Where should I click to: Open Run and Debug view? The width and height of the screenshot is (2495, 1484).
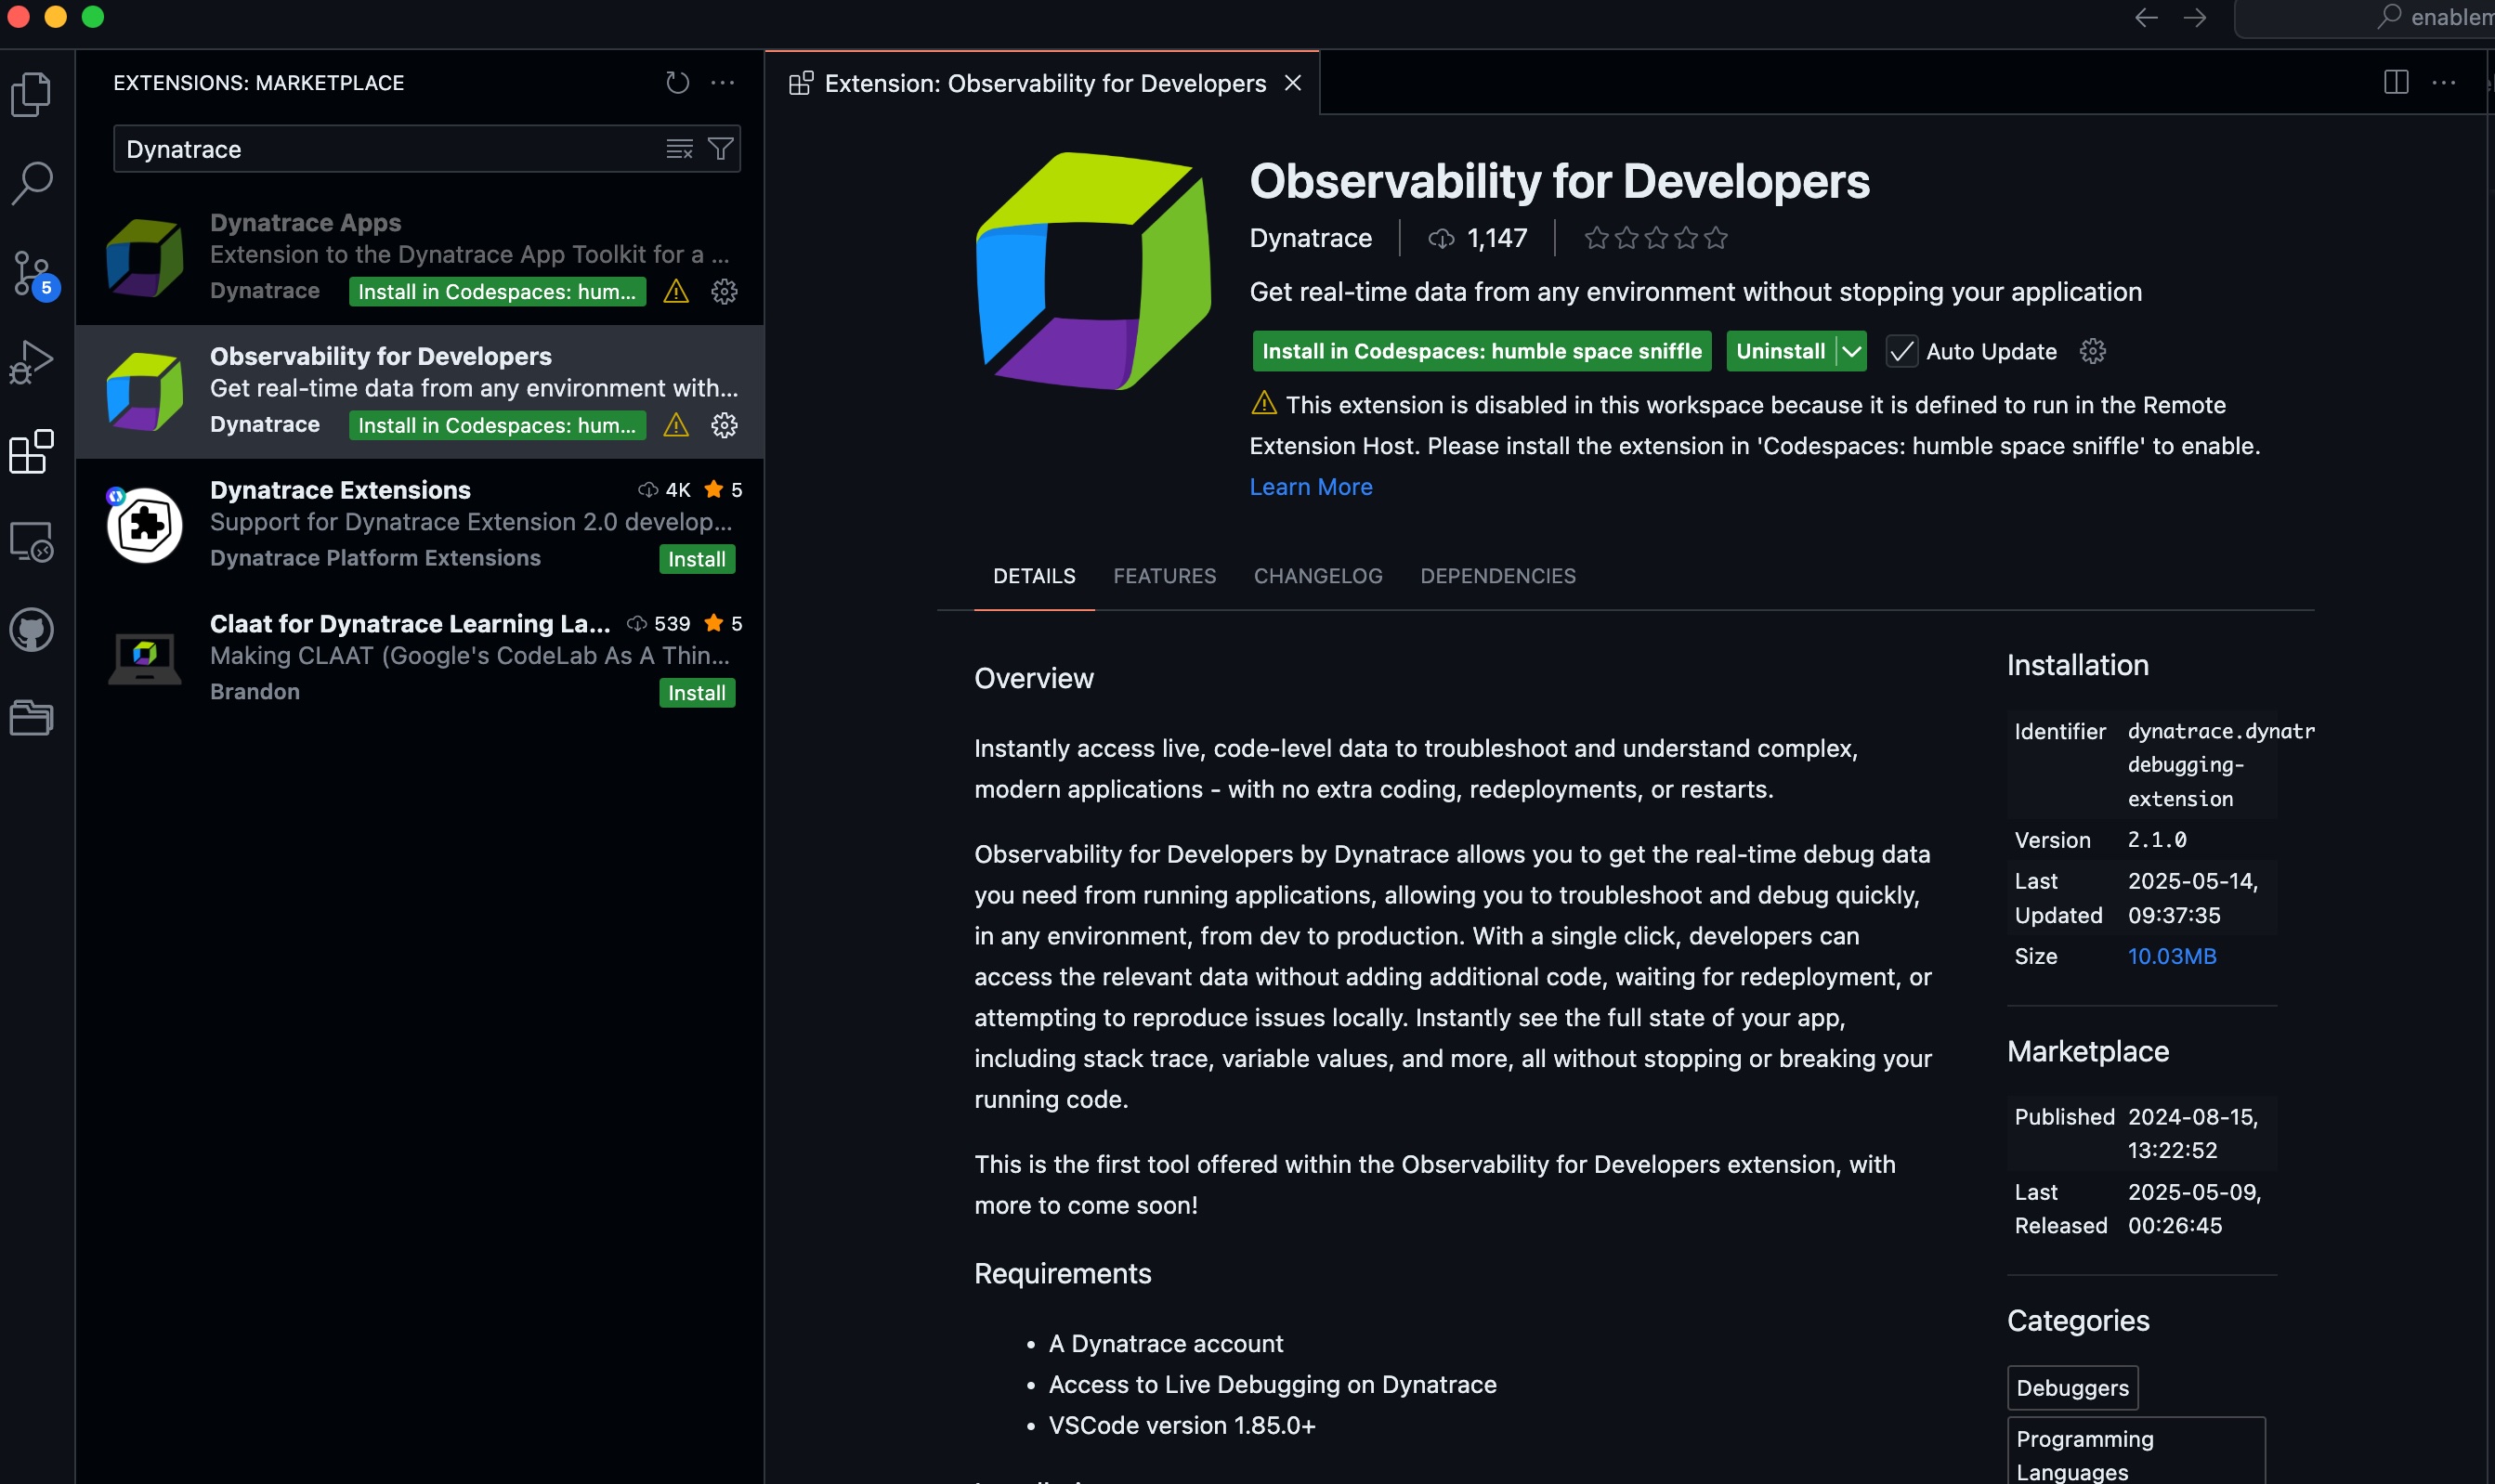[31, 362]
